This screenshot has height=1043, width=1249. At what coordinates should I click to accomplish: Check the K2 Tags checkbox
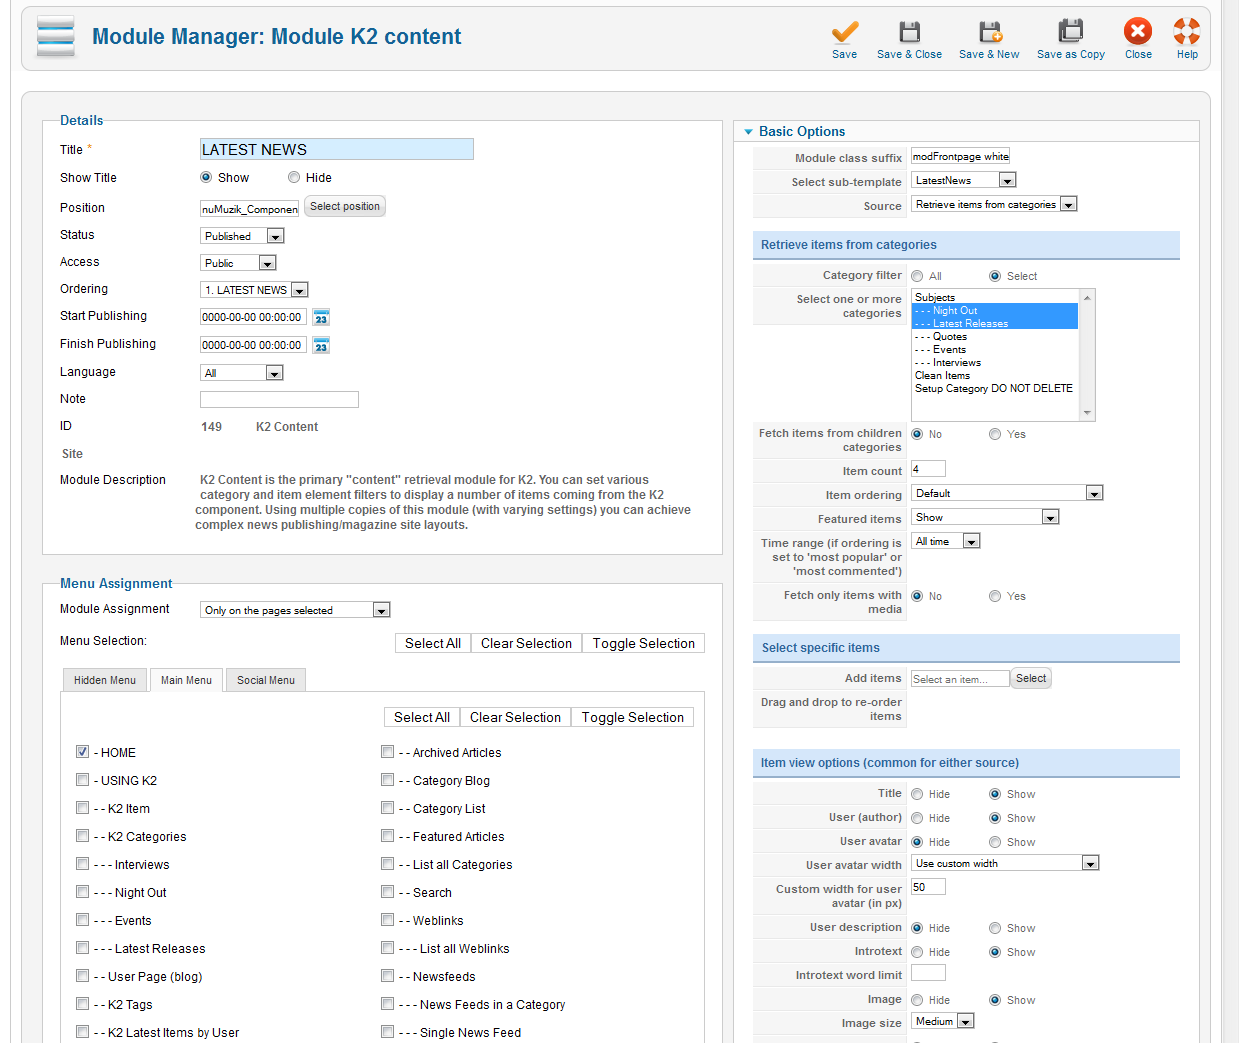82,1004
